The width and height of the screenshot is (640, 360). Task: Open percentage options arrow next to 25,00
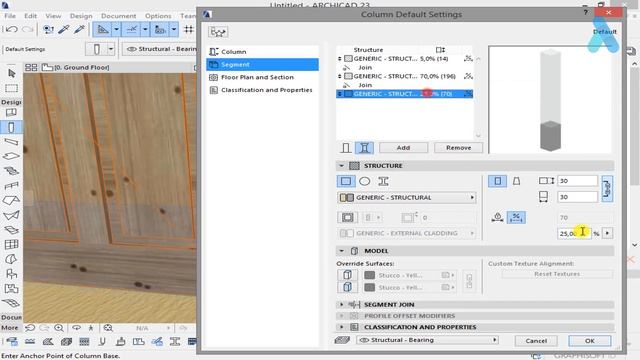pyautogui.click(x=607, y=233)
